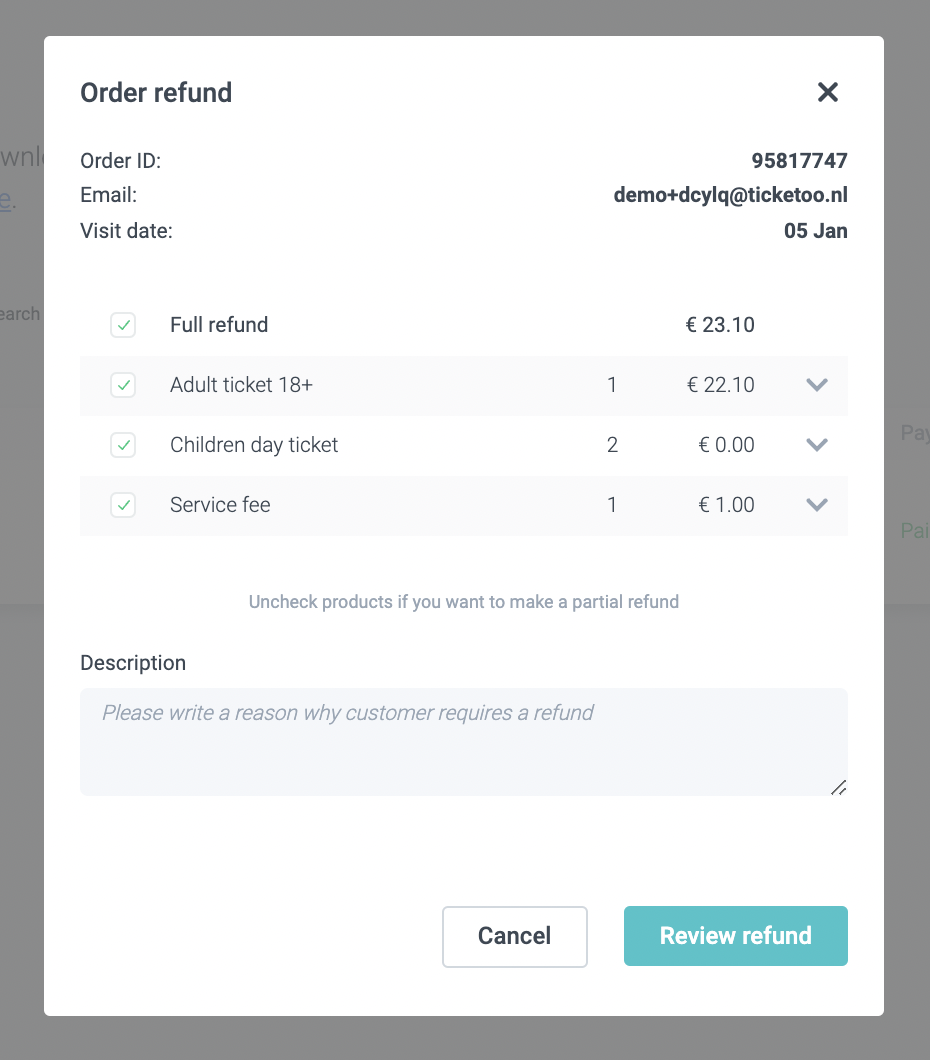Expand the Adult ticket 18+ row chevron
The width and height of the screenshot is (930, 1060).
pos(817,385)
